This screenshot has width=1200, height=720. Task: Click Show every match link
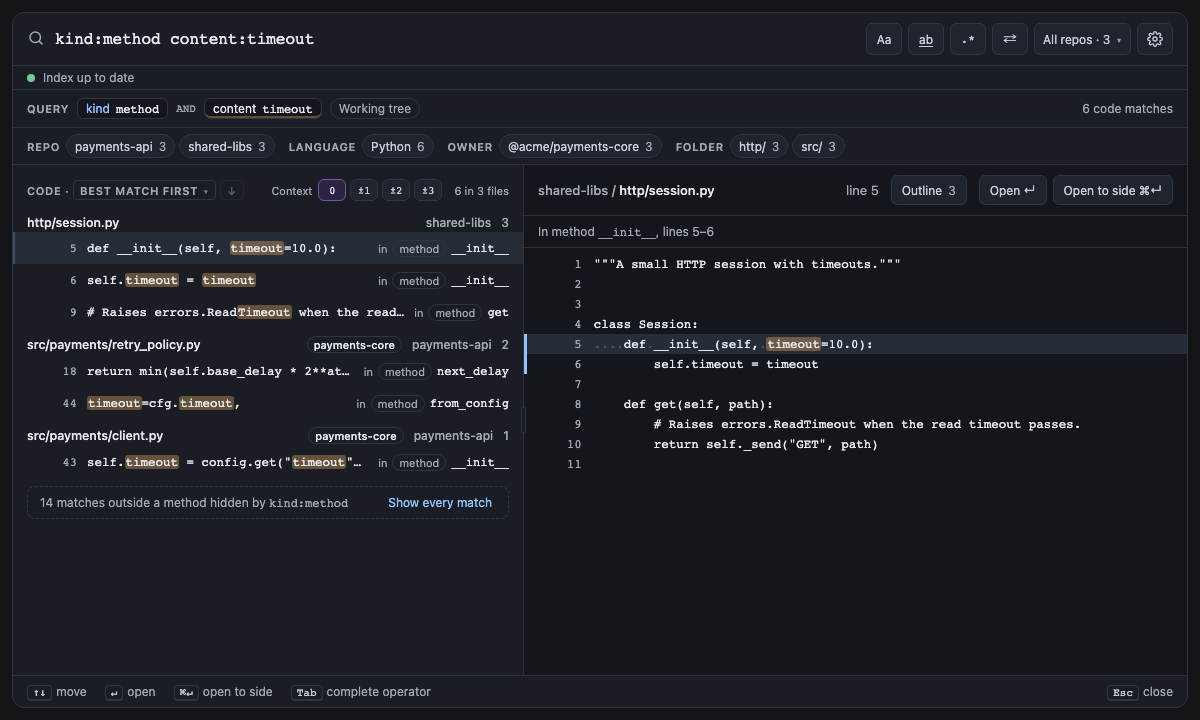440,503
